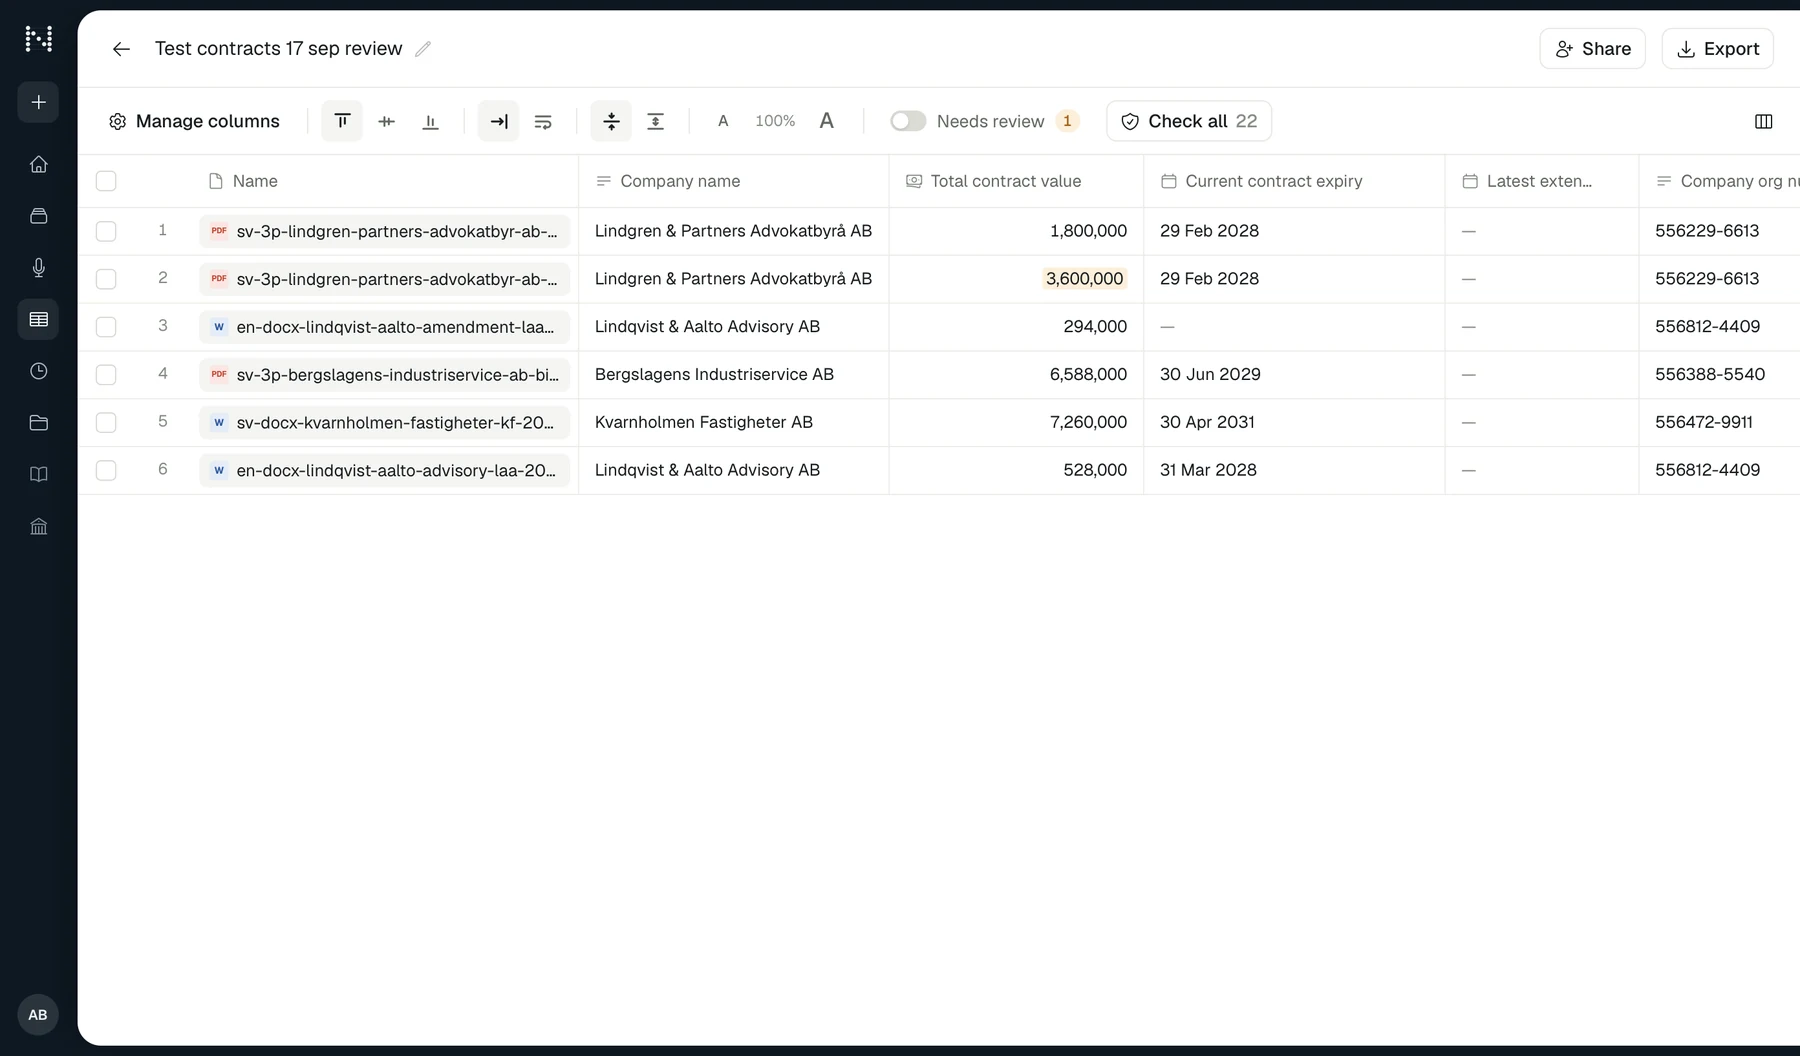Click pencil icon to rename review
Screen dimensions: 1800x1056
tap(423, 49)
